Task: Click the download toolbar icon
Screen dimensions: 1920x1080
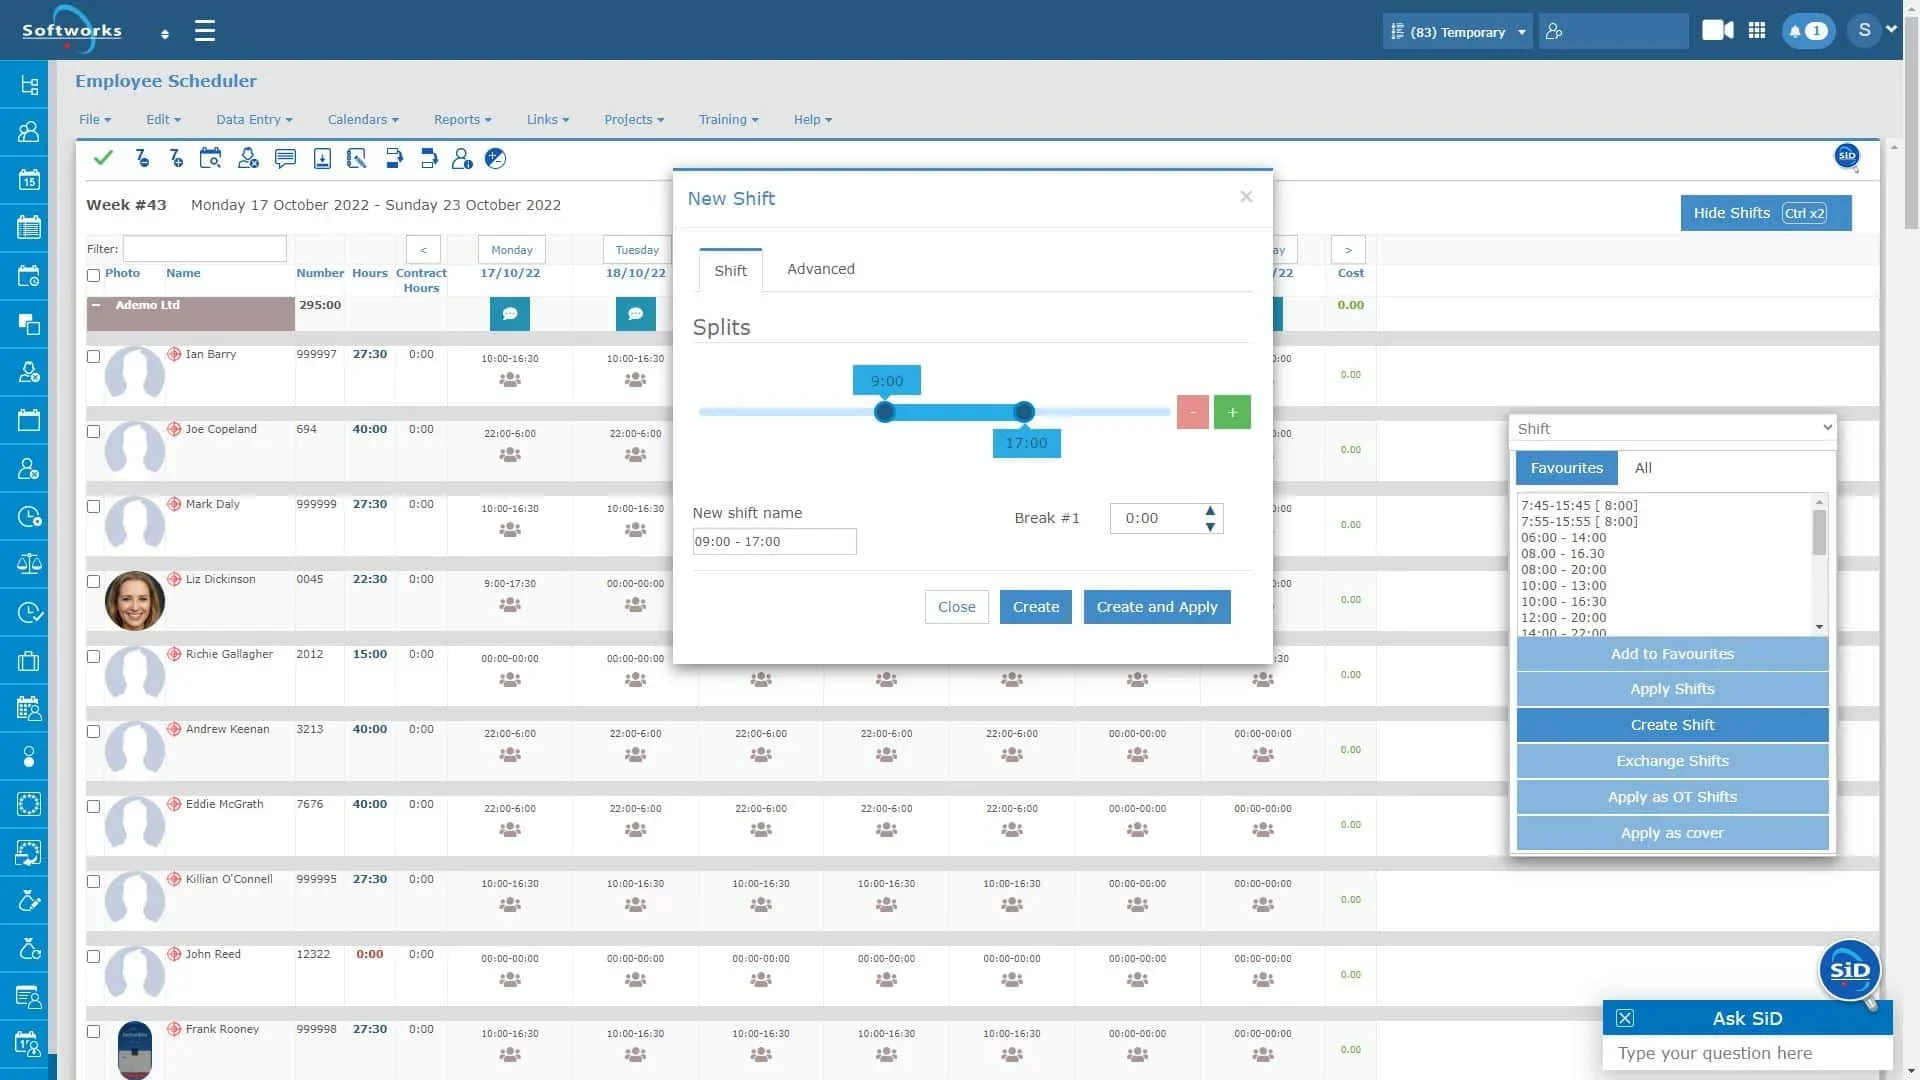Action: click(322, 158)
